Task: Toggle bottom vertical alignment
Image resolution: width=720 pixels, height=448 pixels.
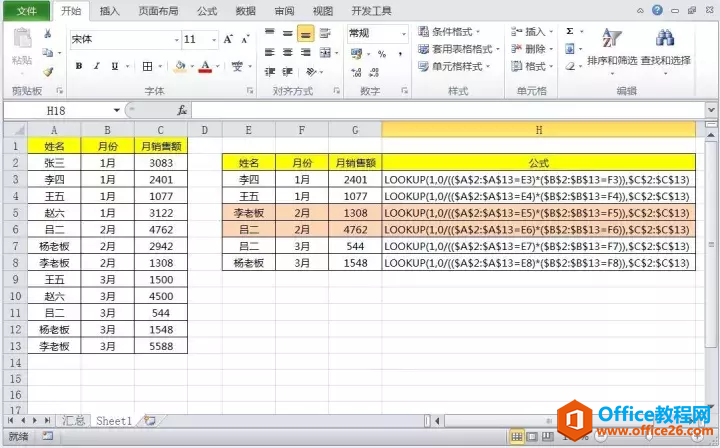Action: click(305, 34)
